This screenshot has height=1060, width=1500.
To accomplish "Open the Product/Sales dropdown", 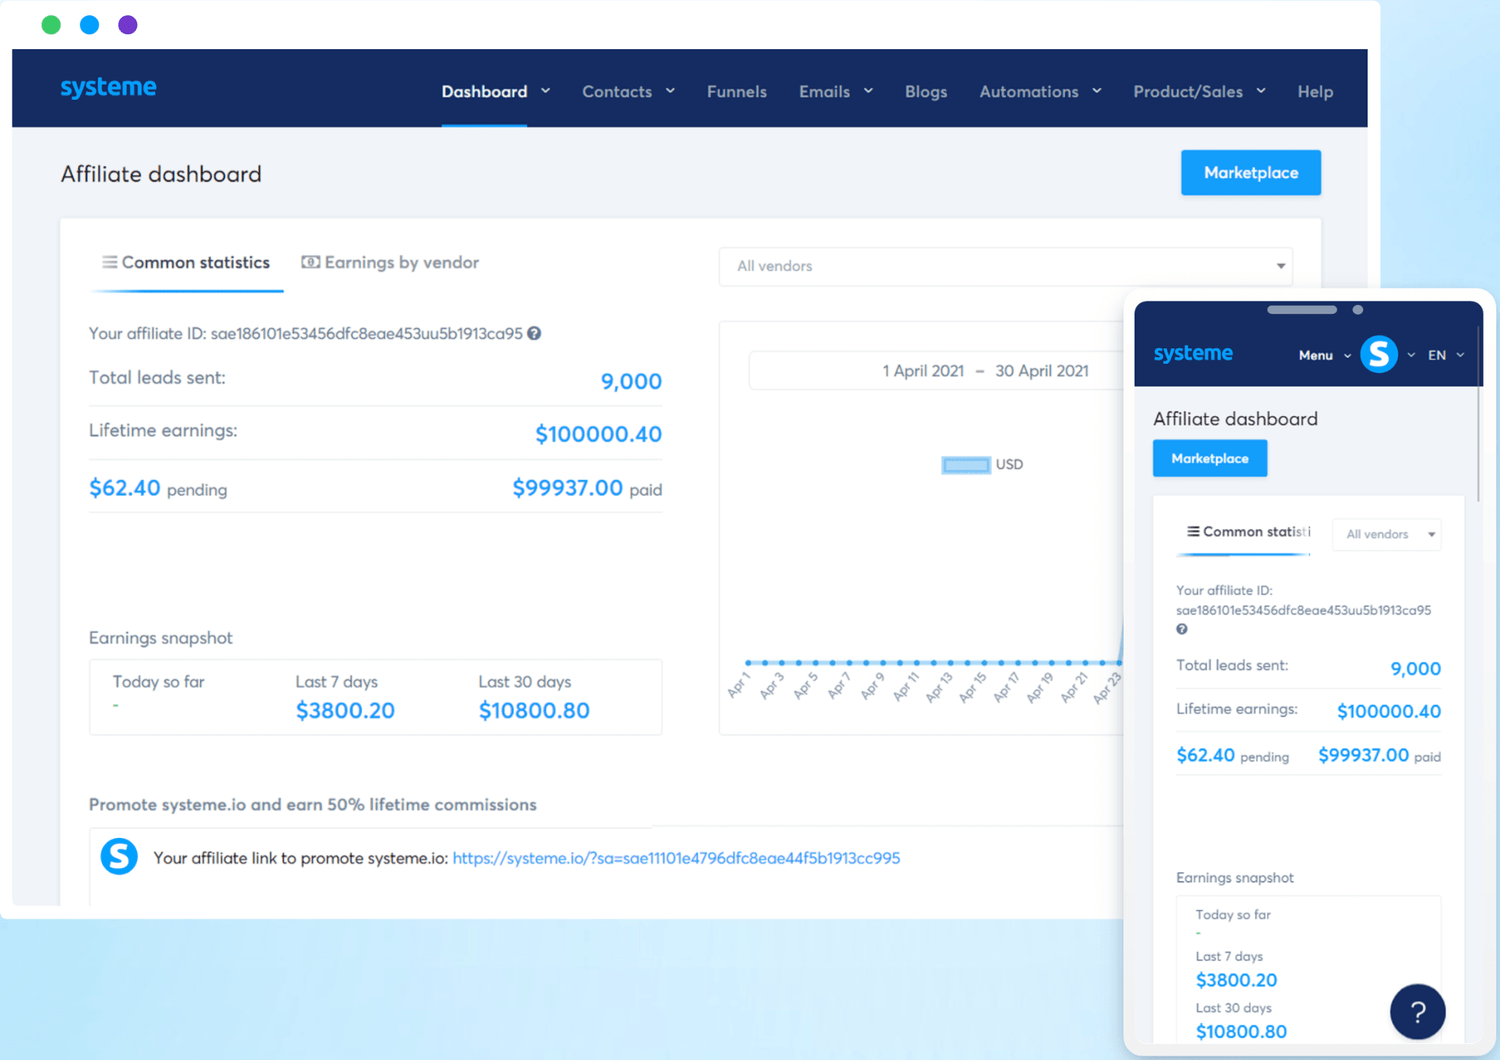I will (1199, 92).
